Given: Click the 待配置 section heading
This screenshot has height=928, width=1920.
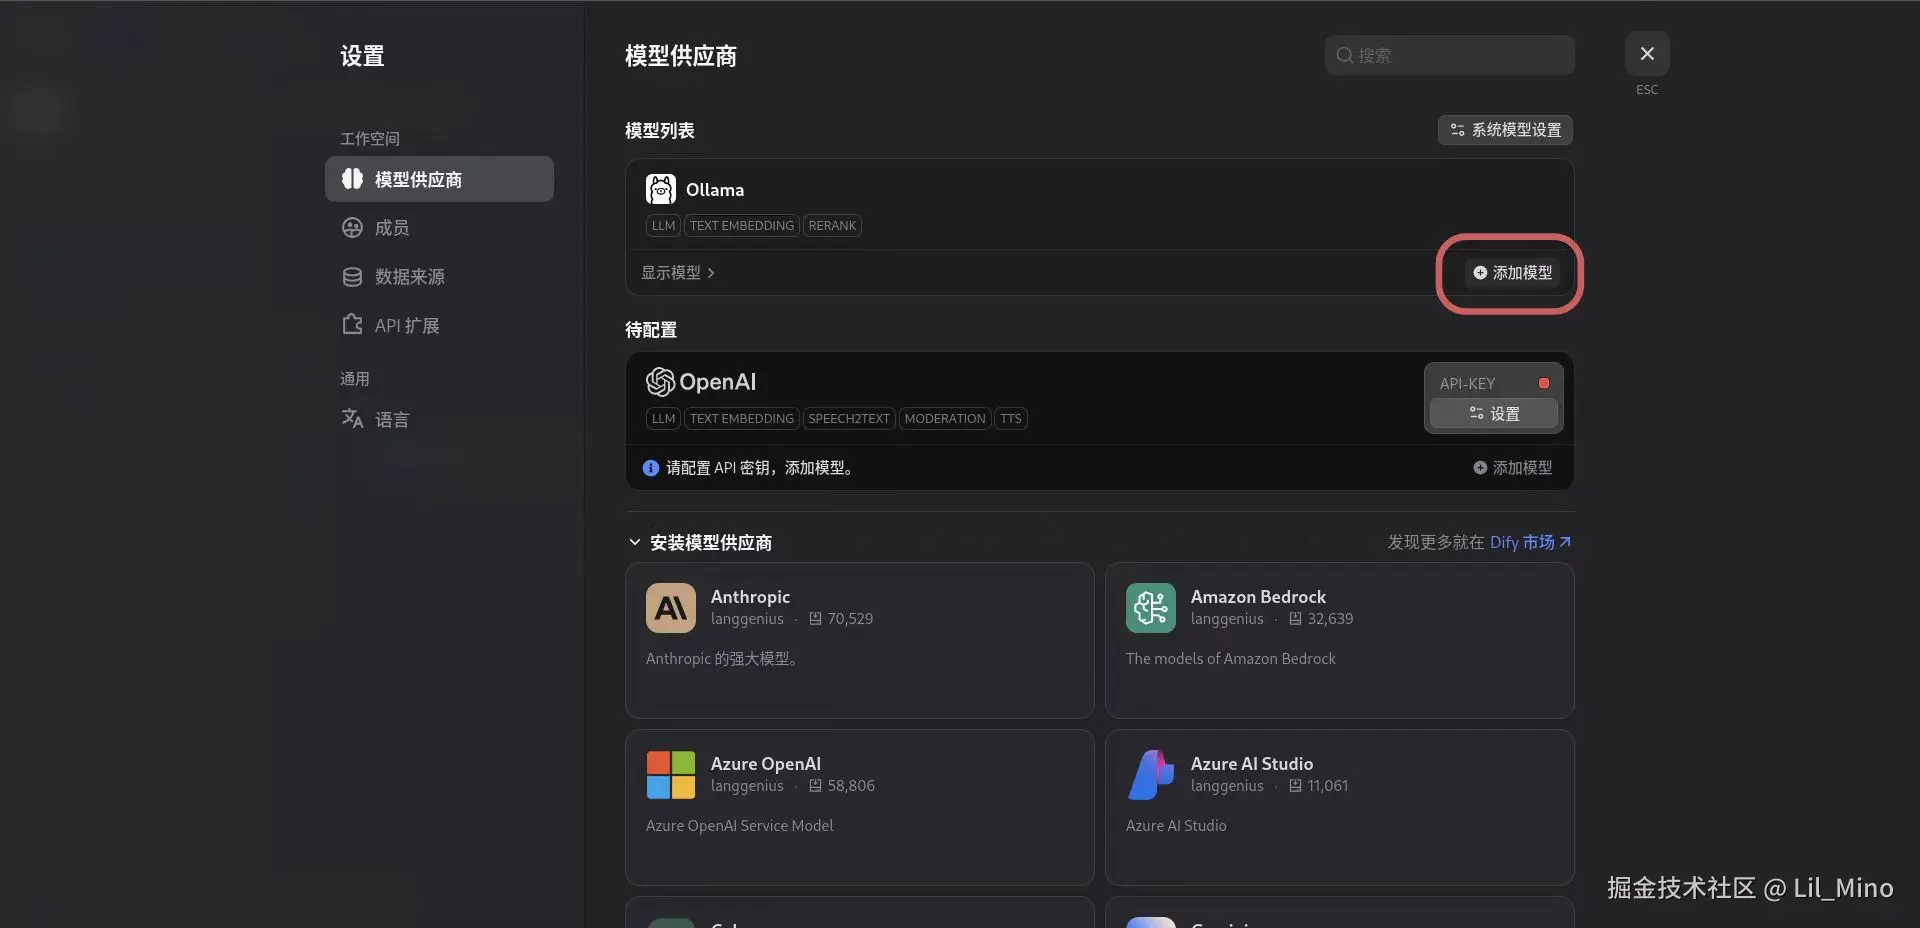Looking at the screenshot, I should [x=651, y=330].
